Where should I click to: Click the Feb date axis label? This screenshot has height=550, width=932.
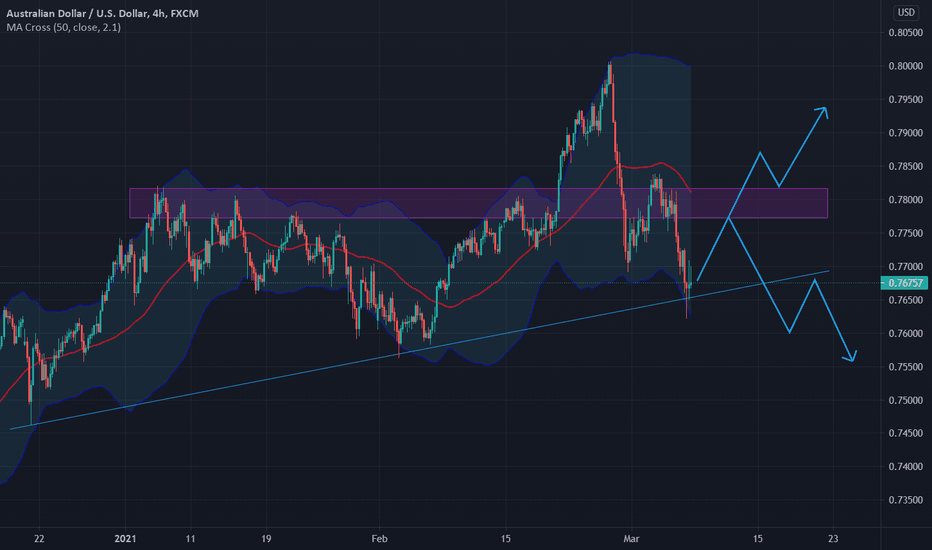[379, 539]
